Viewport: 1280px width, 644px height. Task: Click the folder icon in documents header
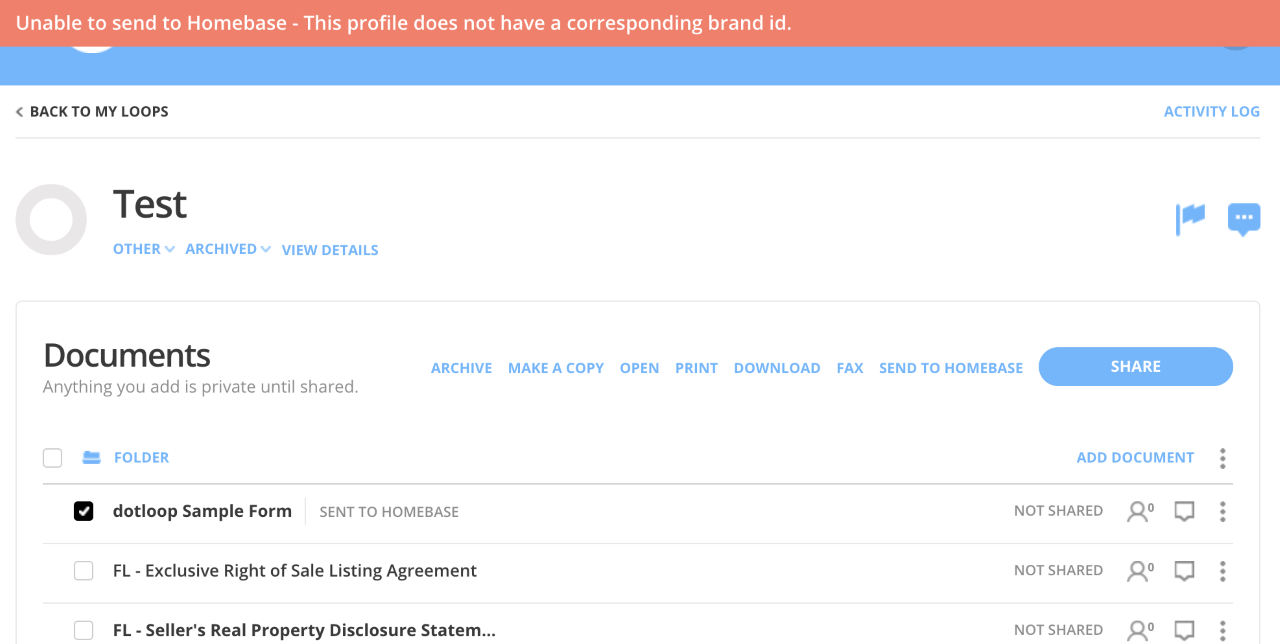(x=92, y=458)
